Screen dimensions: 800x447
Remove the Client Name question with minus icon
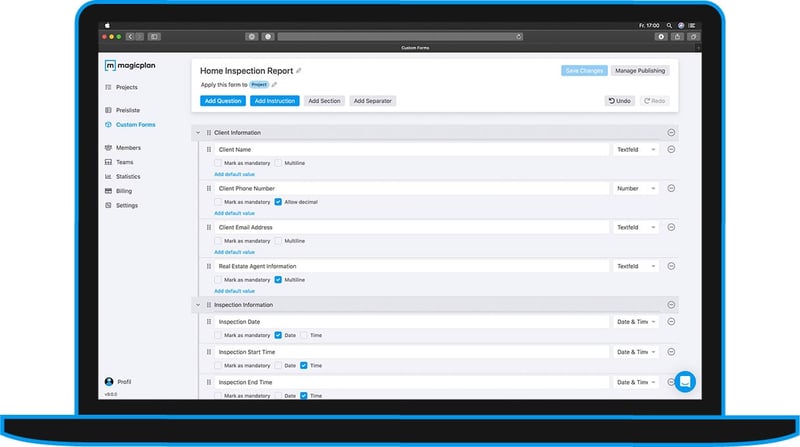(671, 150)
